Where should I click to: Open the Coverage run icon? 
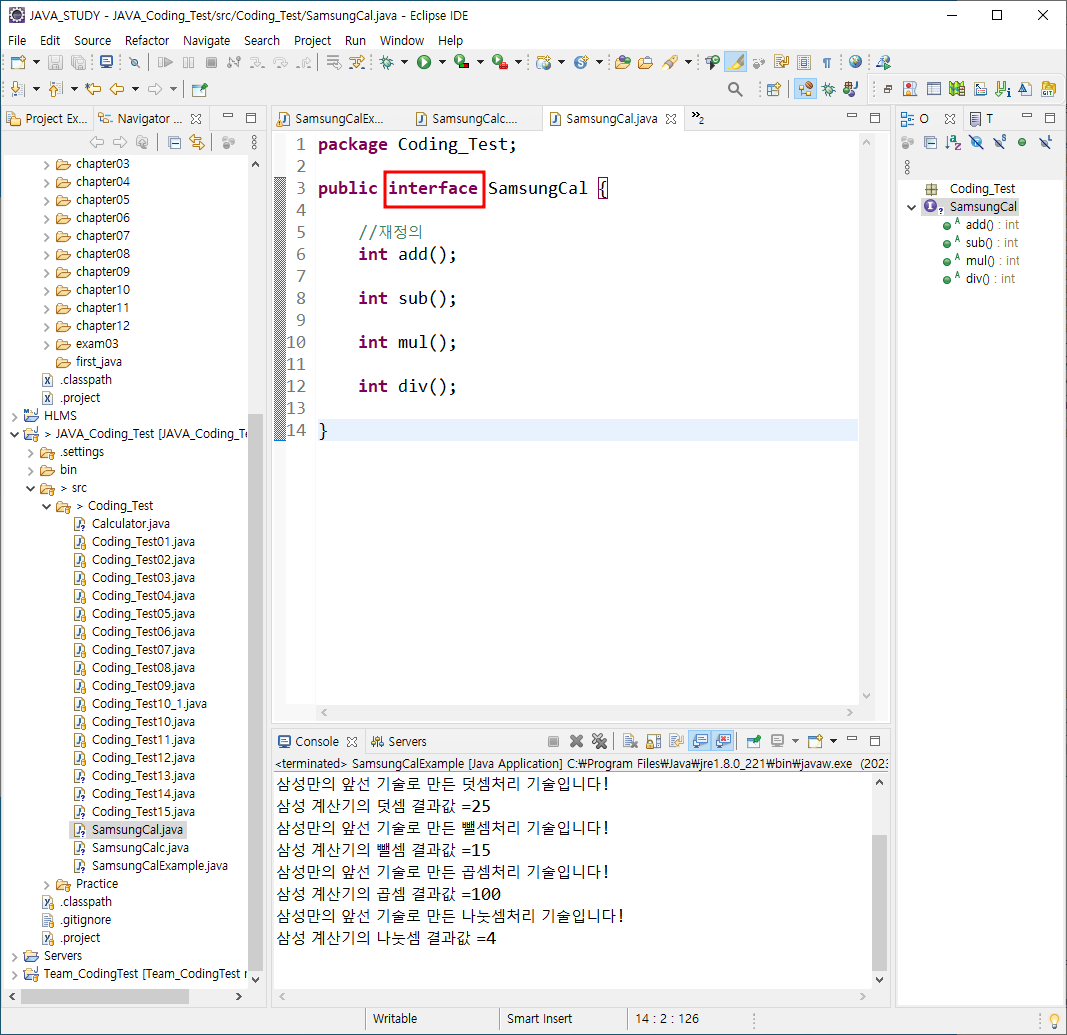(x=461, y=63)
